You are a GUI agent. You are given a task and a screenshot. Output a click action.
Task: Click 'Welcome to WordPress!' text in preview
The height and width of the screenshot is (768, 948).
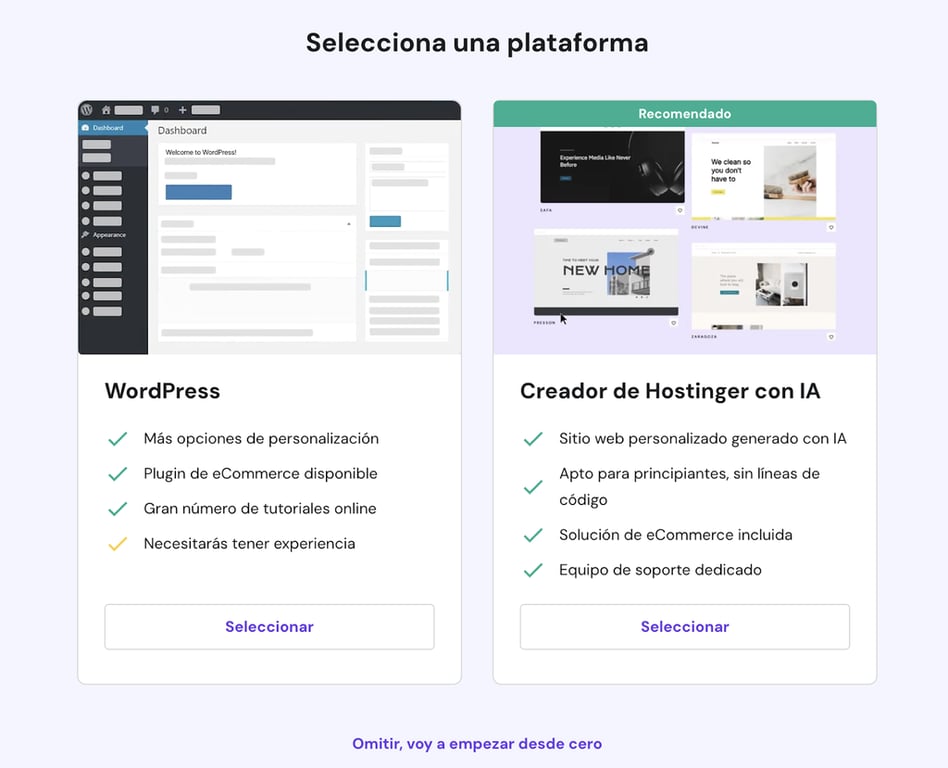point(201,152)
